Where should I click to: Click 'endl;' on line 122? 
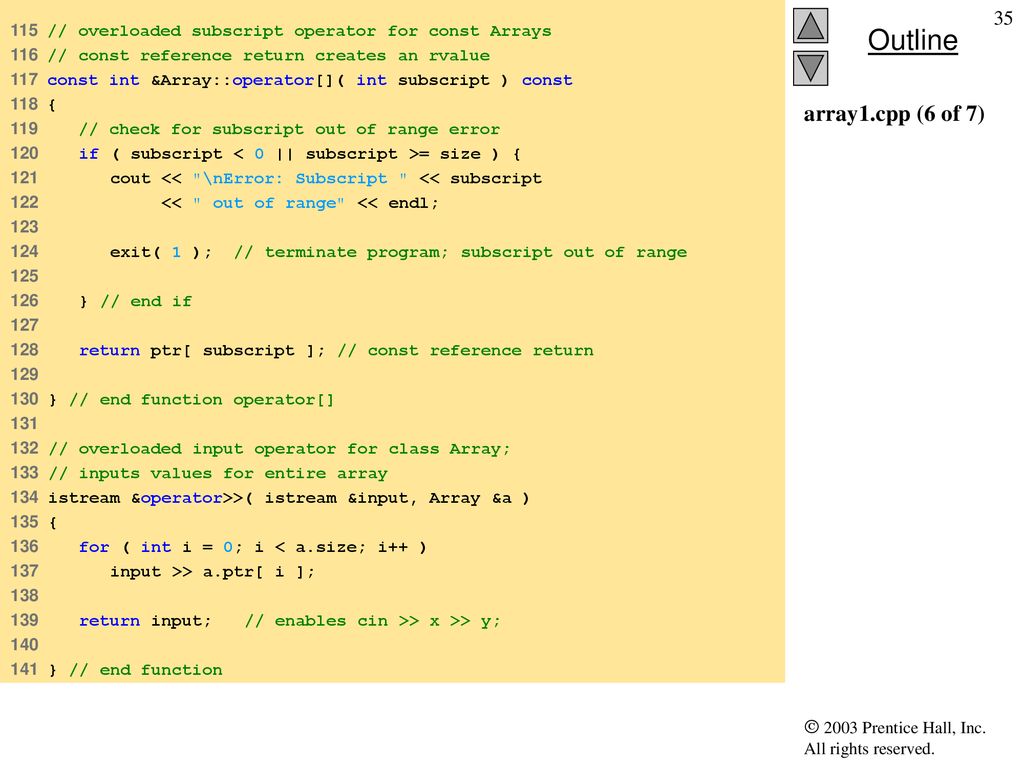tap(413, 203)
